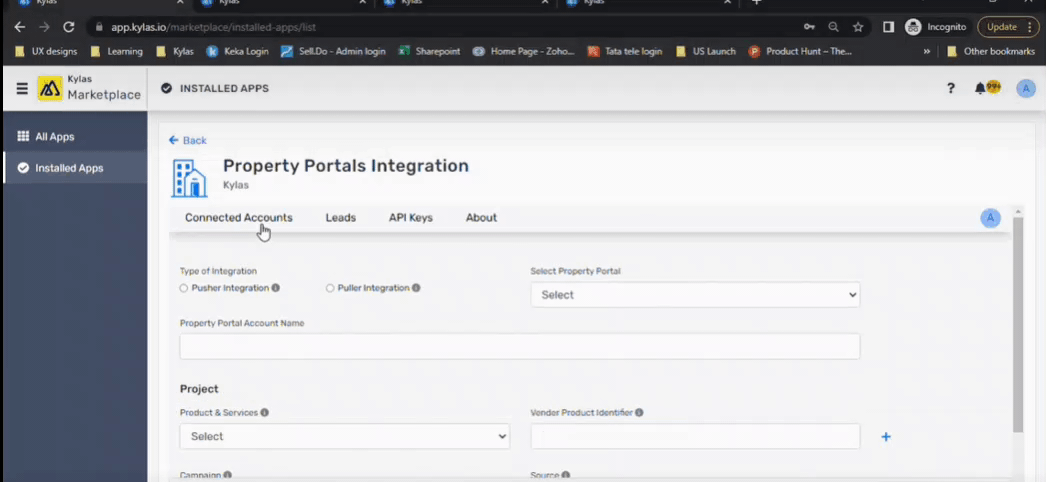1046x482 pixels.
Task: Click info icon beside Campaign label
Action: click(x=227, y=475)
